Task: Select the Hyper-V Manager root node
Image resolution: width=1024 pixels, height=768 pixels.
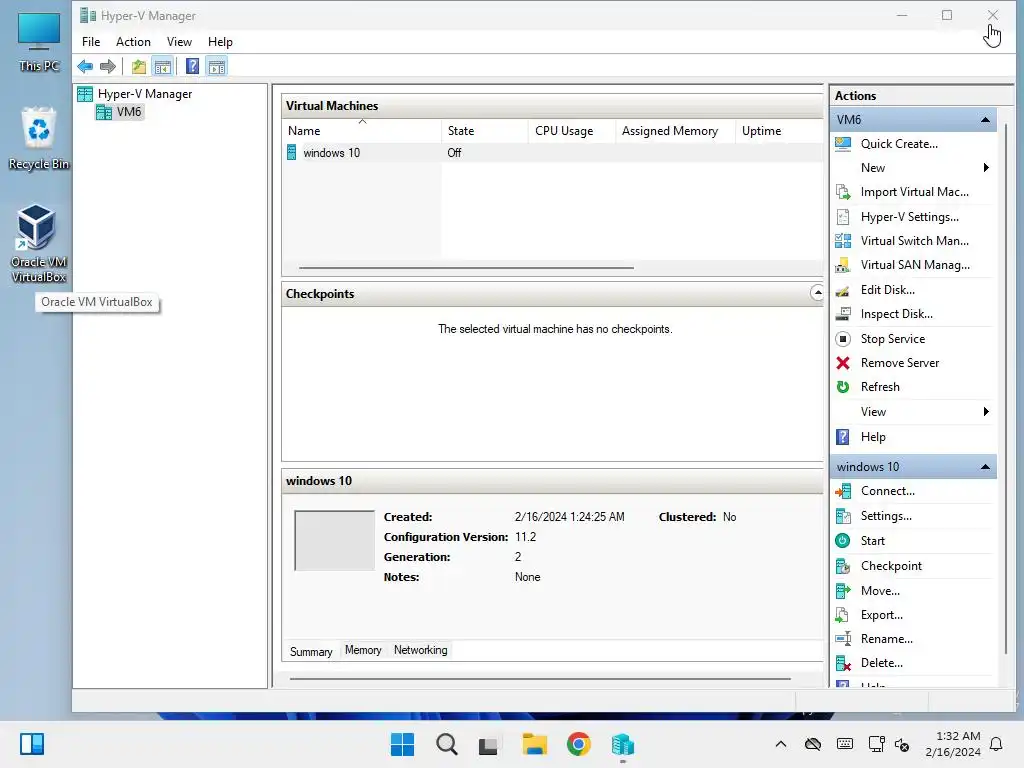Action: point(145,94)
